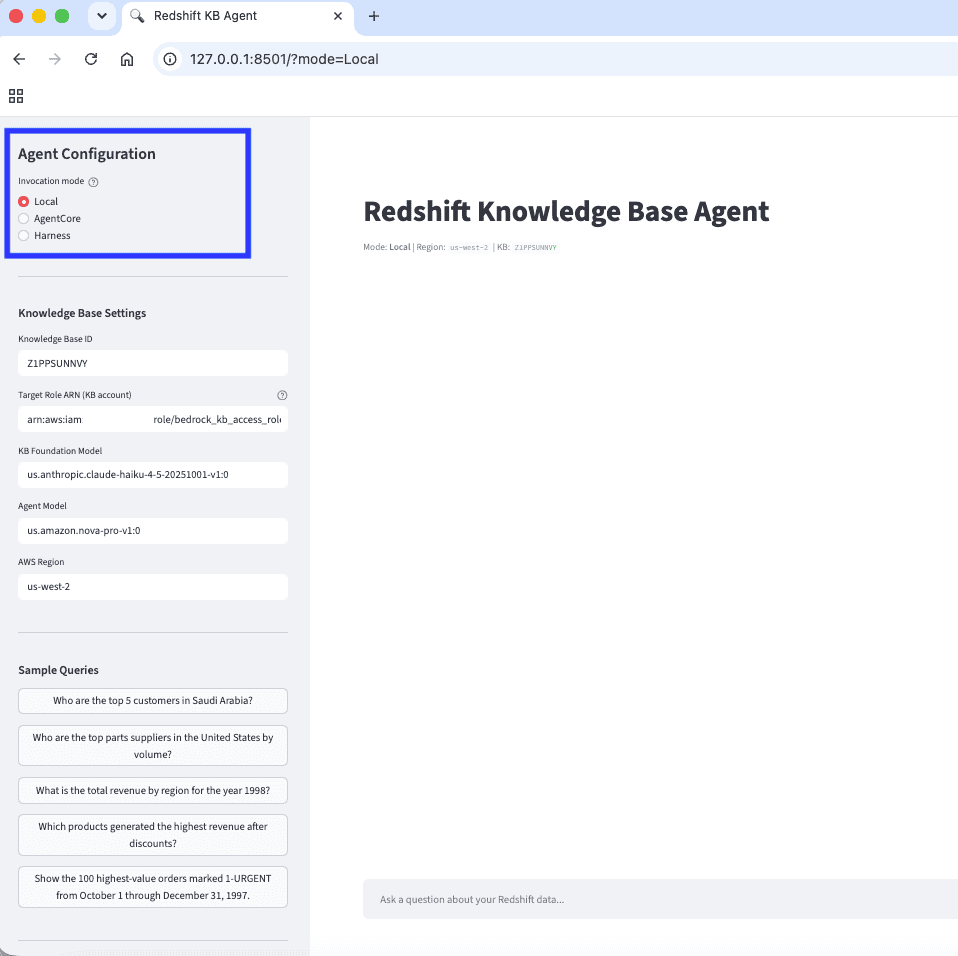Viewport: 958px width, 956px height.
Task: Edit the Knowledge Base ID field
Action: [153, 363]
